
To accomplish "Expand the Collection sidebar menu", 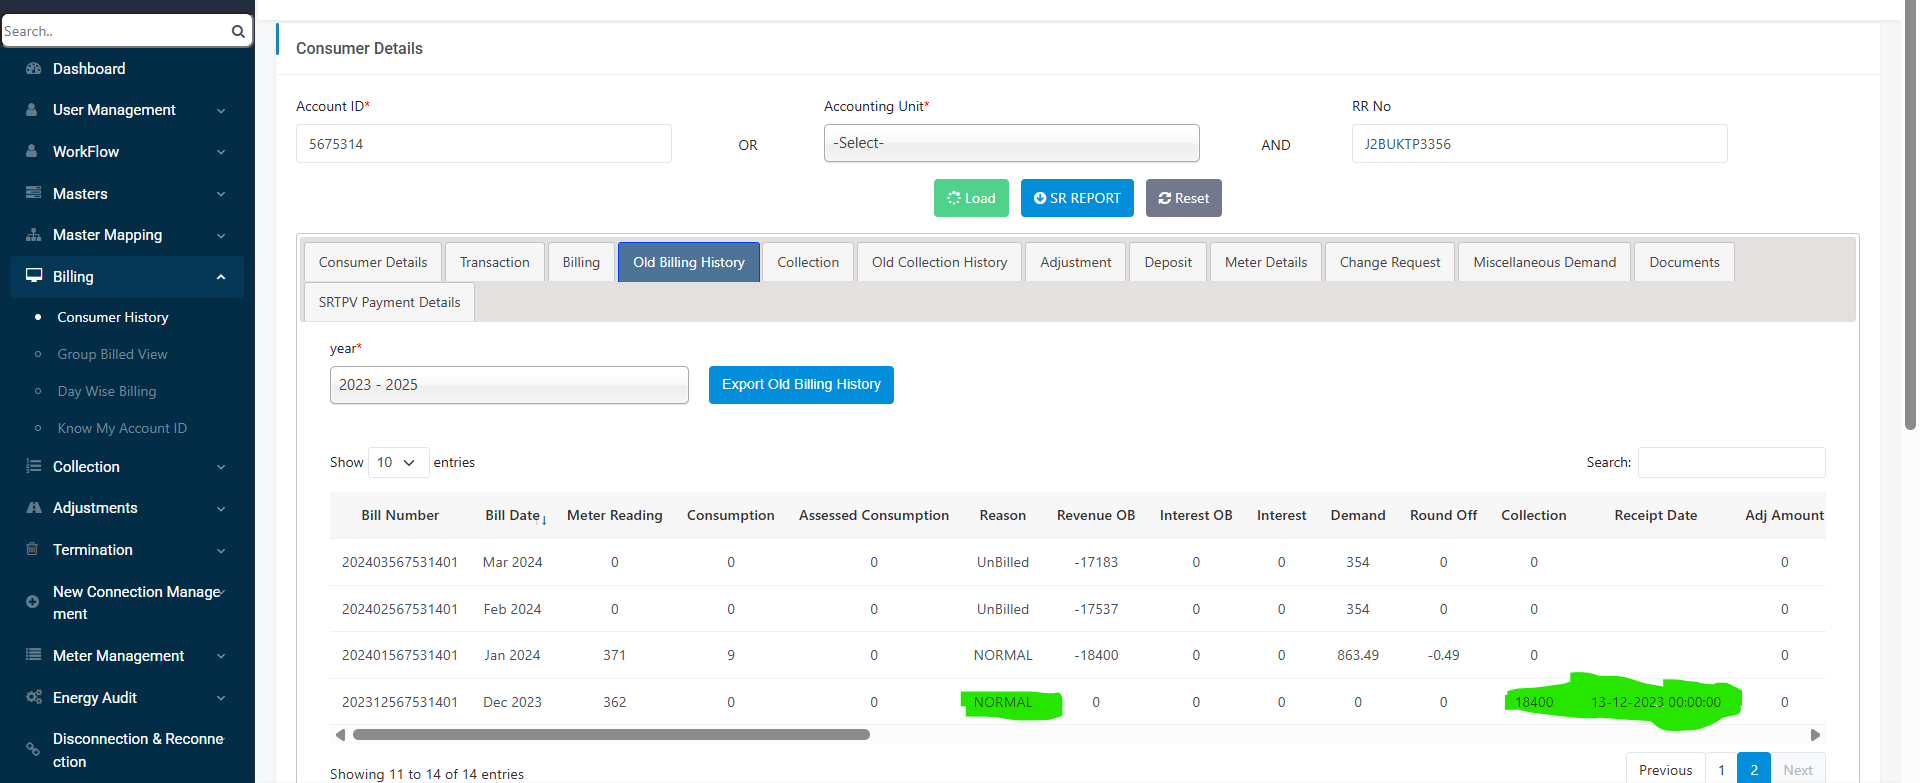I will point(220,467).
